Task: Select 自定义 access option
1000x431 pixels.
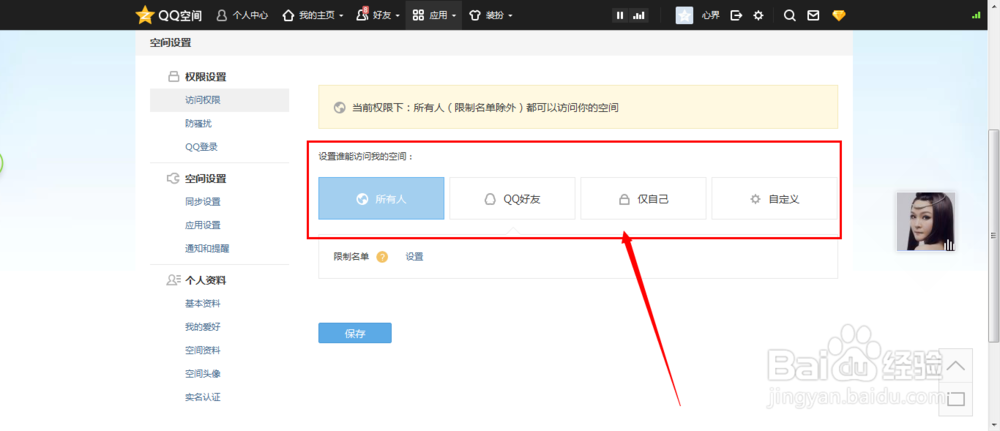Action: pyautogui.click(x=774, y=198)
